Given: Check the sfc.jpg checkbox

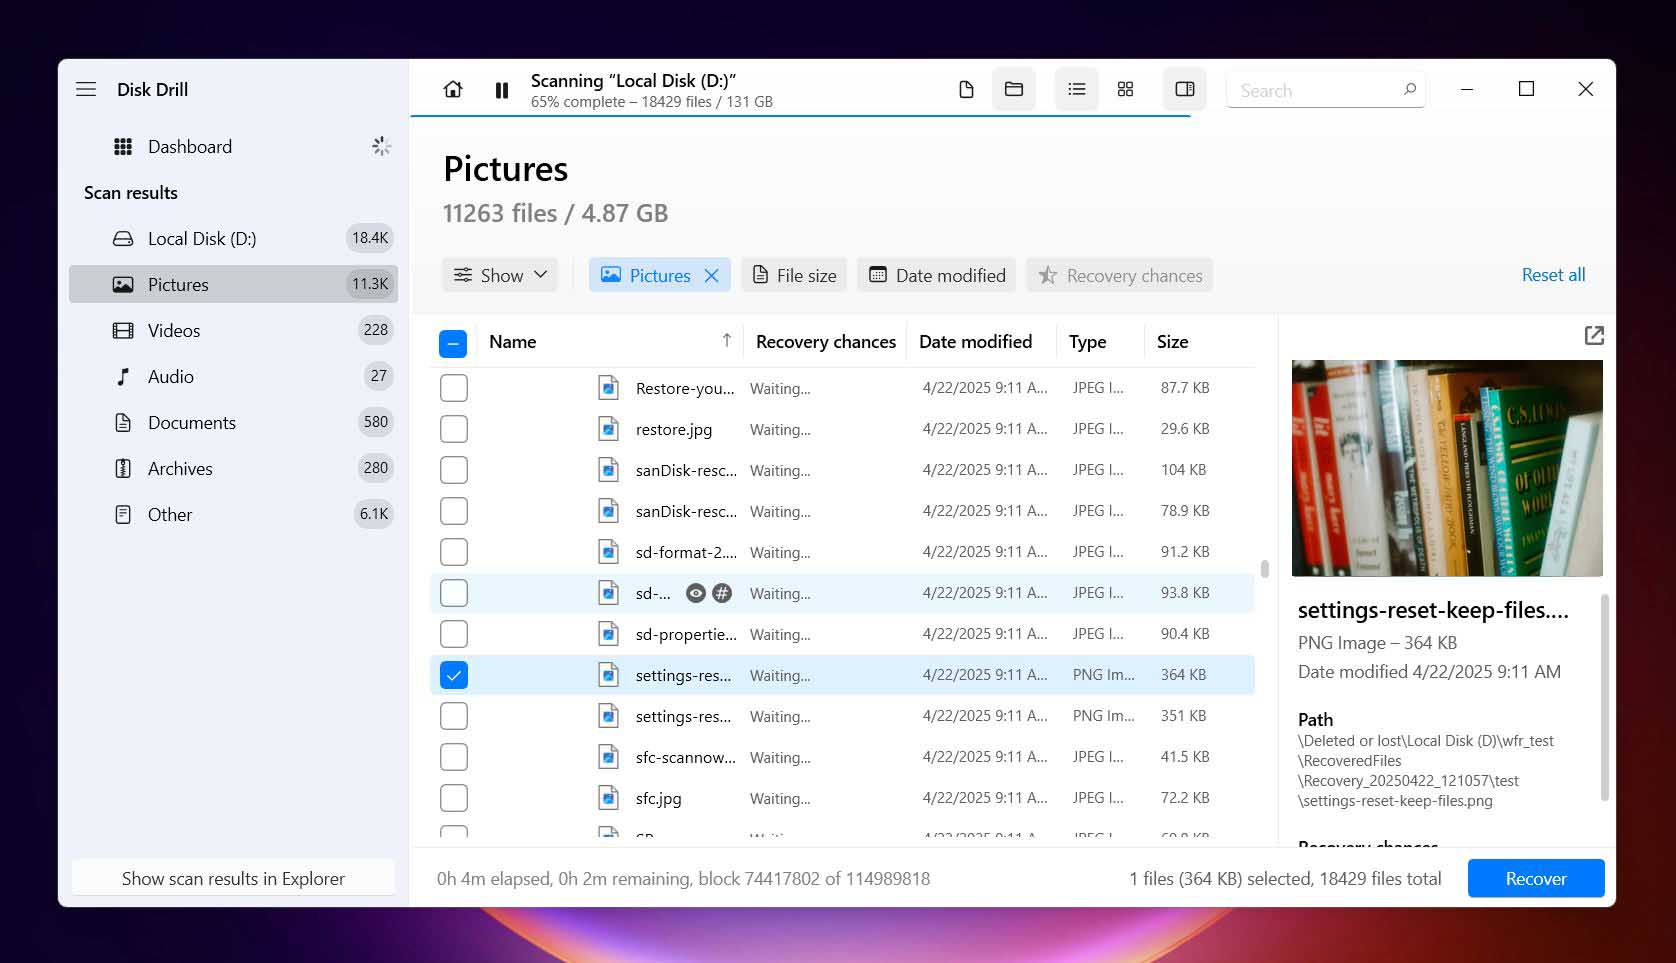Looking at the screenshot, I should 454,798.
